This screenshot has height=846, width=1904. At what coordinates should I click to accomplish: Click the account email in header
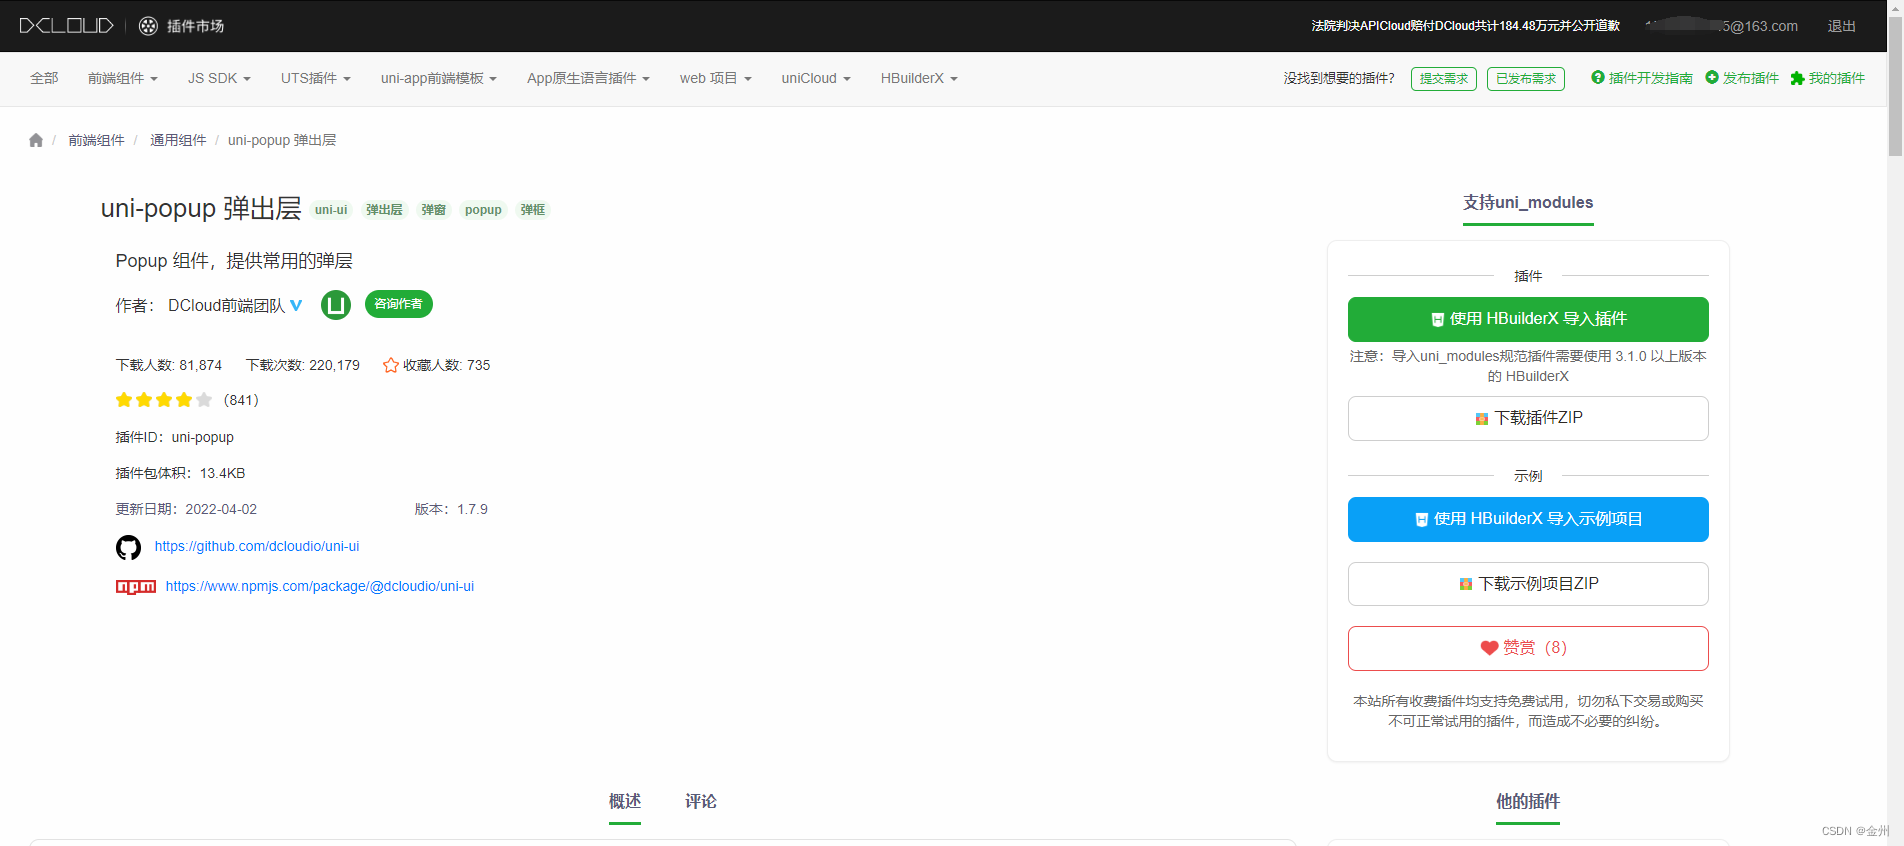click(1722, 26)
